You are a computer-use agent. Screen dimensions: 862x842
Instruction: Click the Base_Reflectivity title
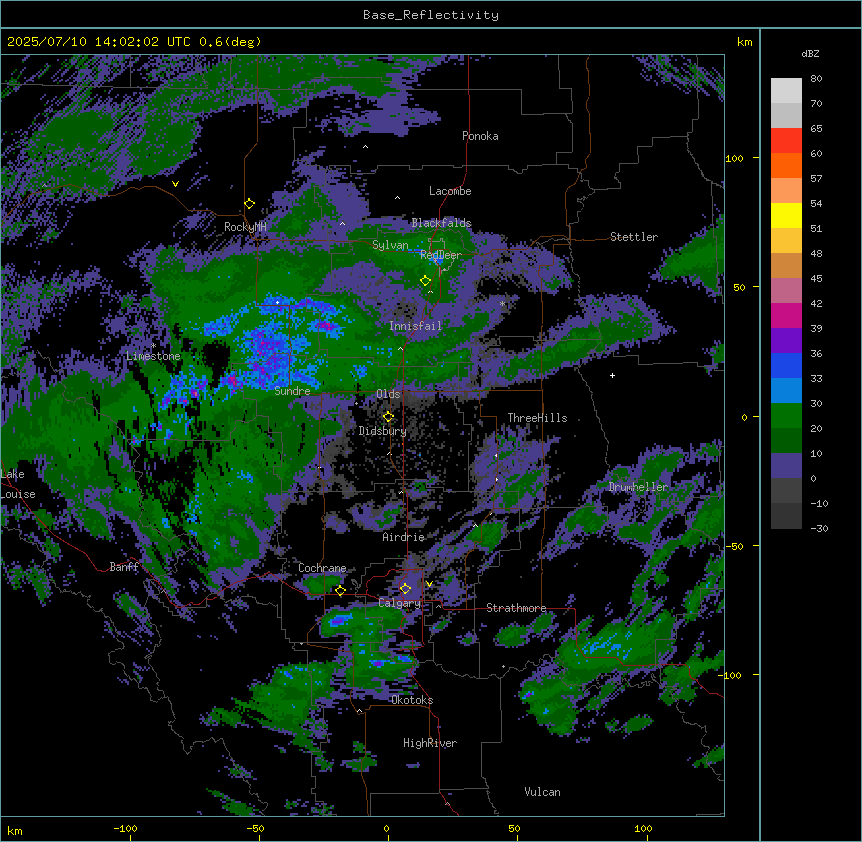tap(431, 15)
